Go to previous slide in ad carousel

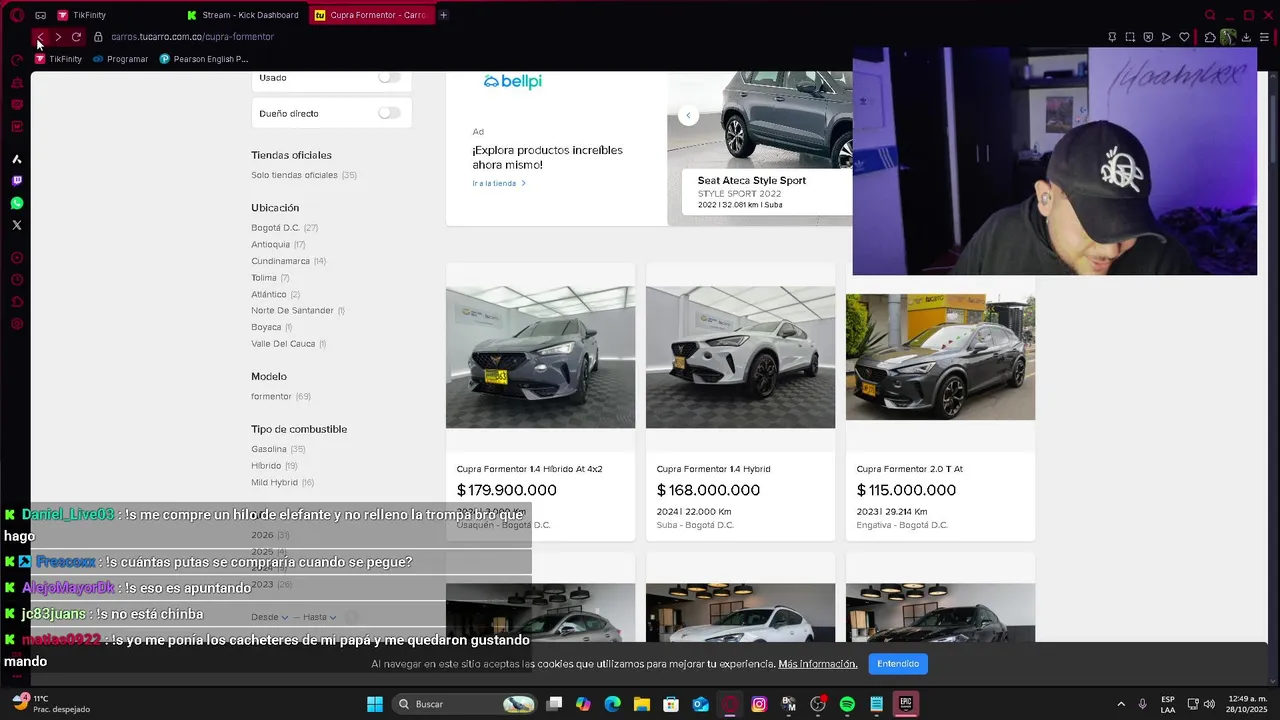pyautogui.click(x=688, y=115)
